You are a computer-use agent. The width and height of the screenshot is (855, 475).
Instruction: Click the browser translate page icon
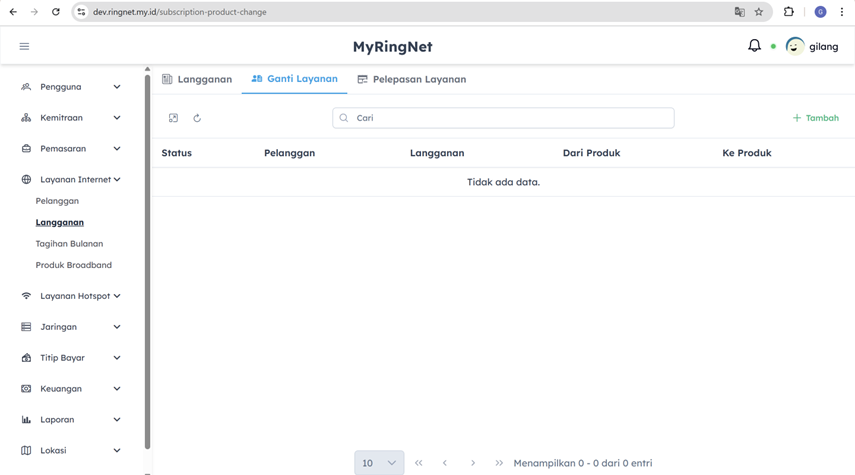(x=739, y=12)
